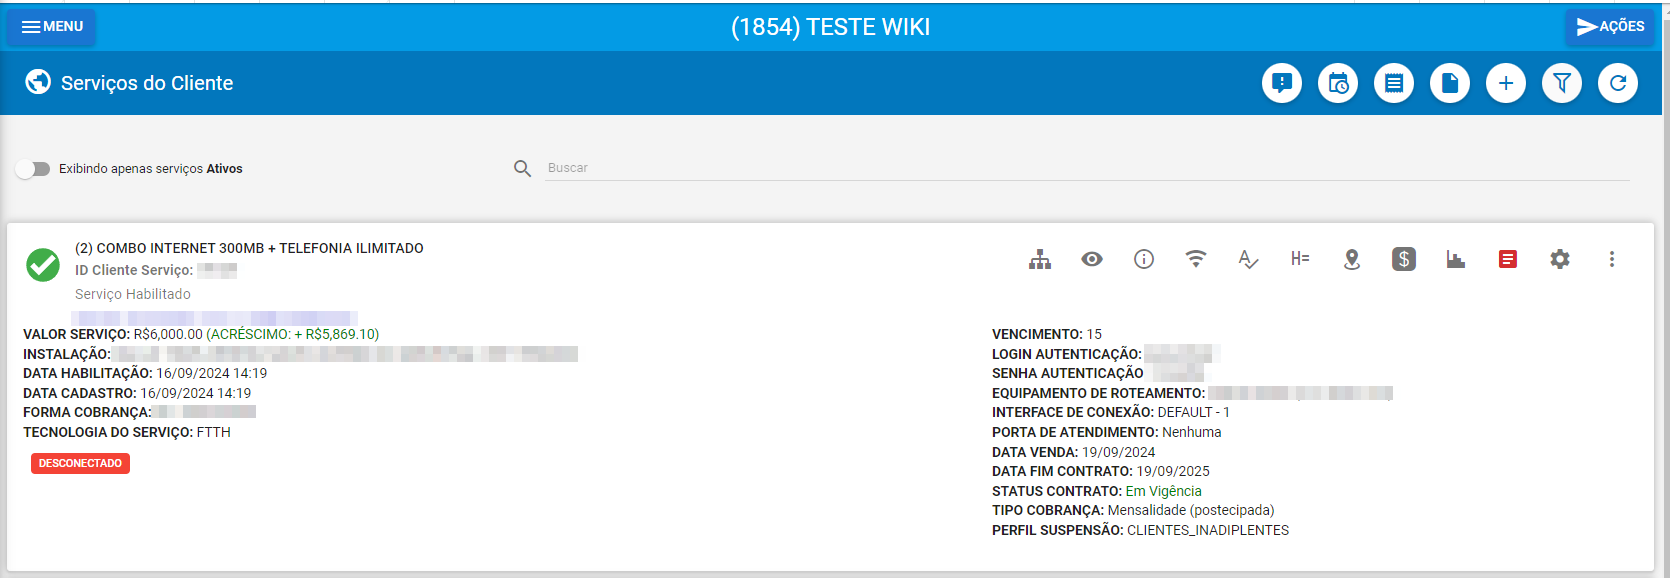1670x578 pixels.
Task: Click TIPO COBRANÇA Mensalidade (postecipada) text
Action: click(1191, 510)
